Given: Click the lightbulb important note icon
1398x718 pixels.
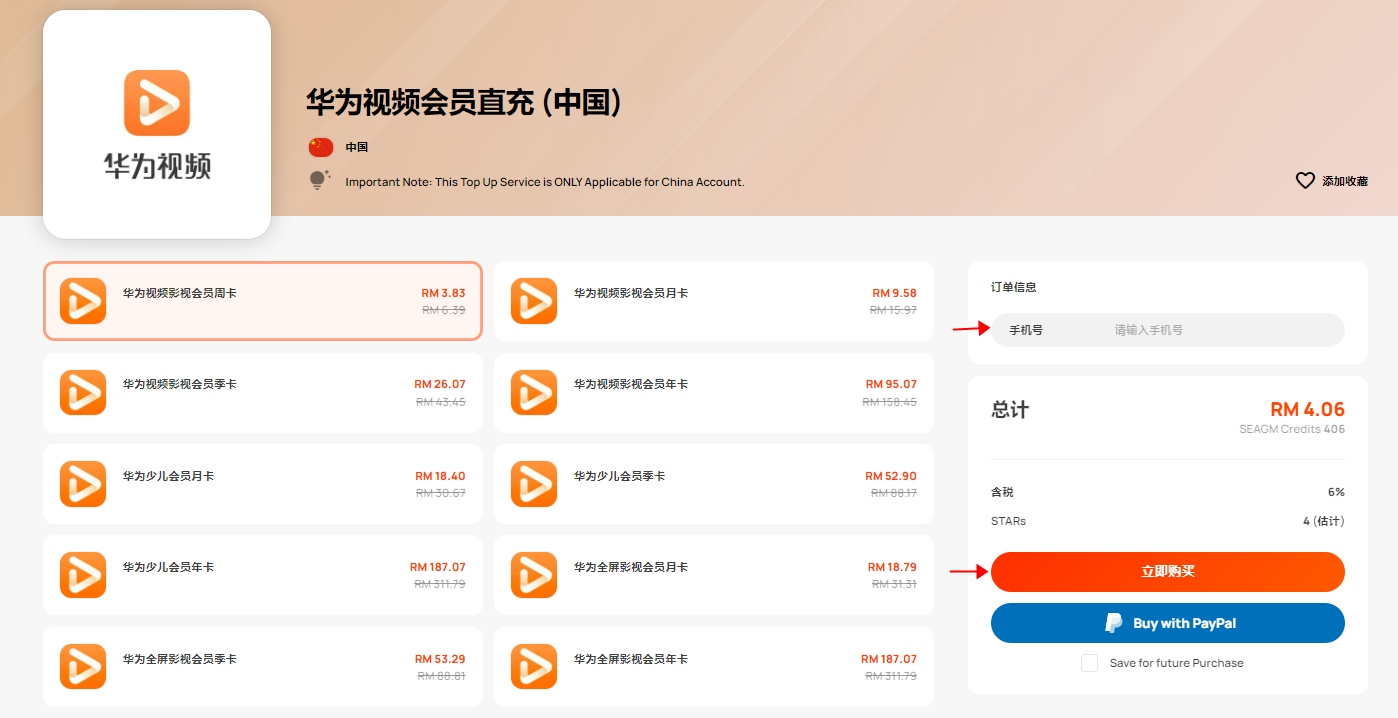Looking at the screenshot, I should (320, 181).
